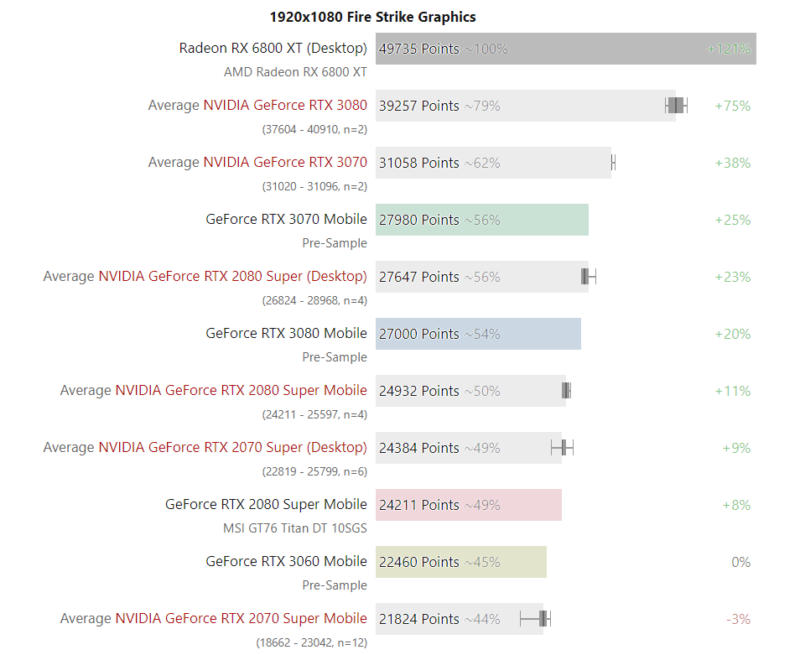
Task: Open the NVIDIA GeForce RTX 3080 link
Action: [x=285, y=105]
